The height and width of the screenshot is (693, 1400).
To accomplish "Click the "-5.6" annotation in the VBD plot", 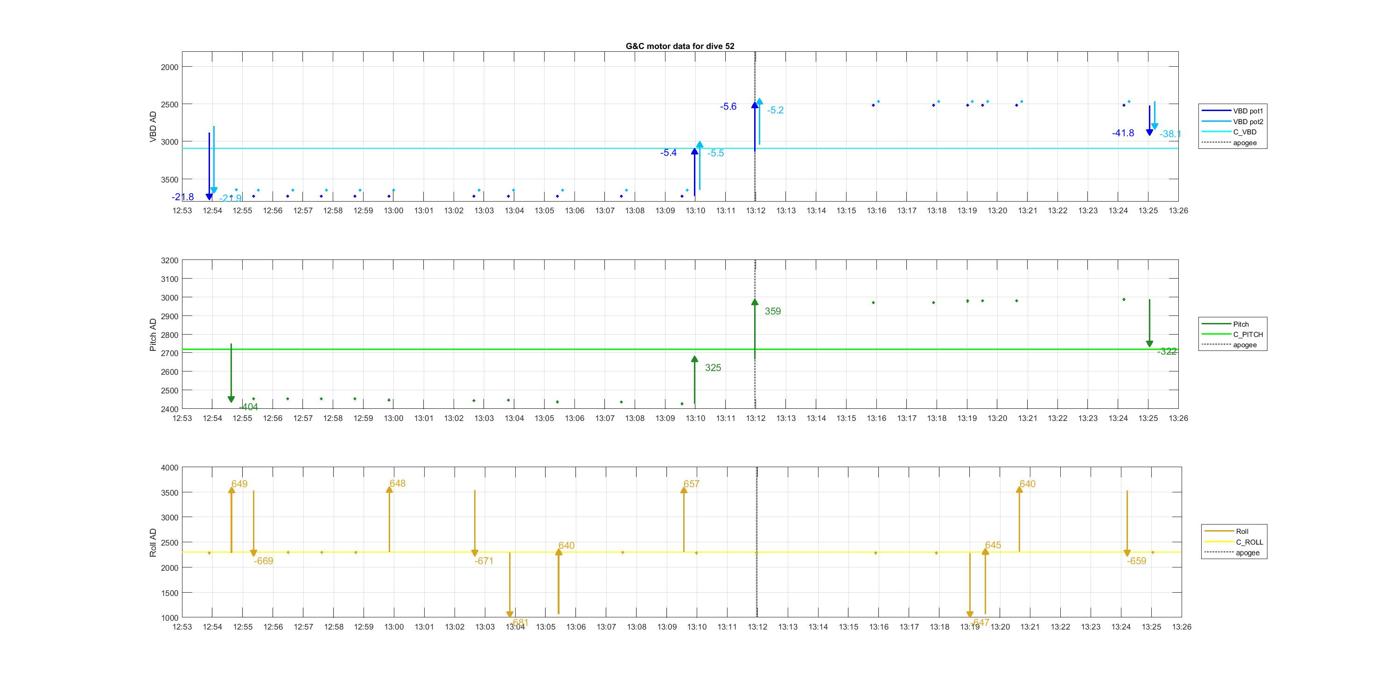I will coord(728,106).
